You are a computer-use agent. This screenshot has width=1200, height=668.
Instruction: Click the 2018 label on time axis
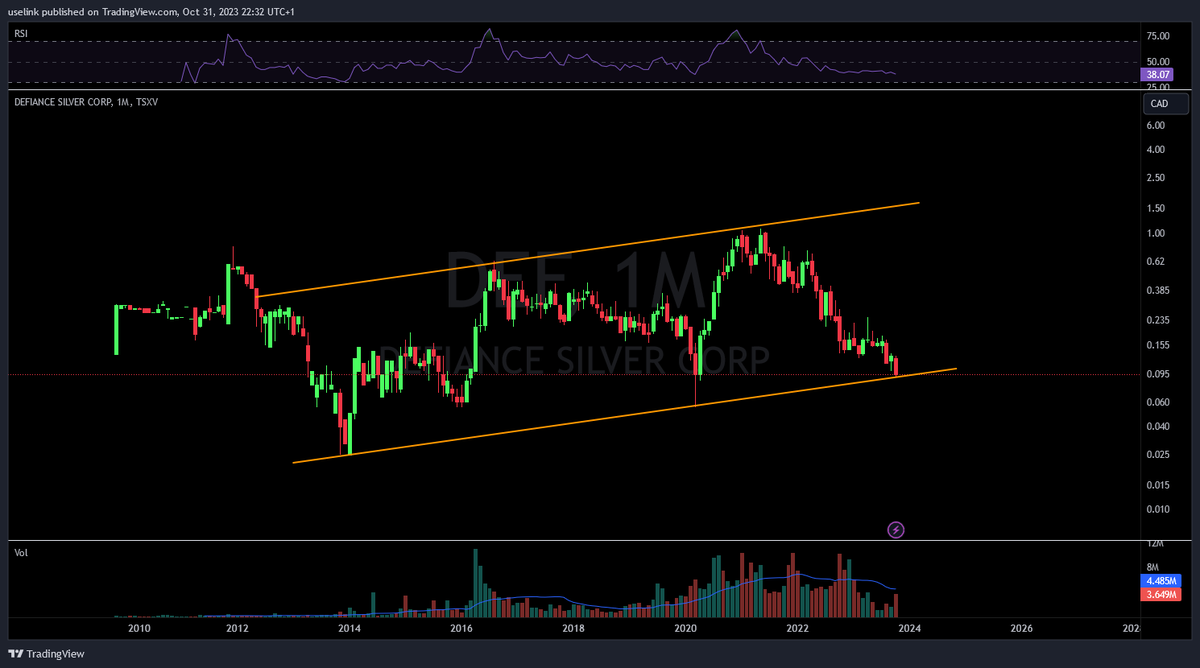[x=573, y=629]
